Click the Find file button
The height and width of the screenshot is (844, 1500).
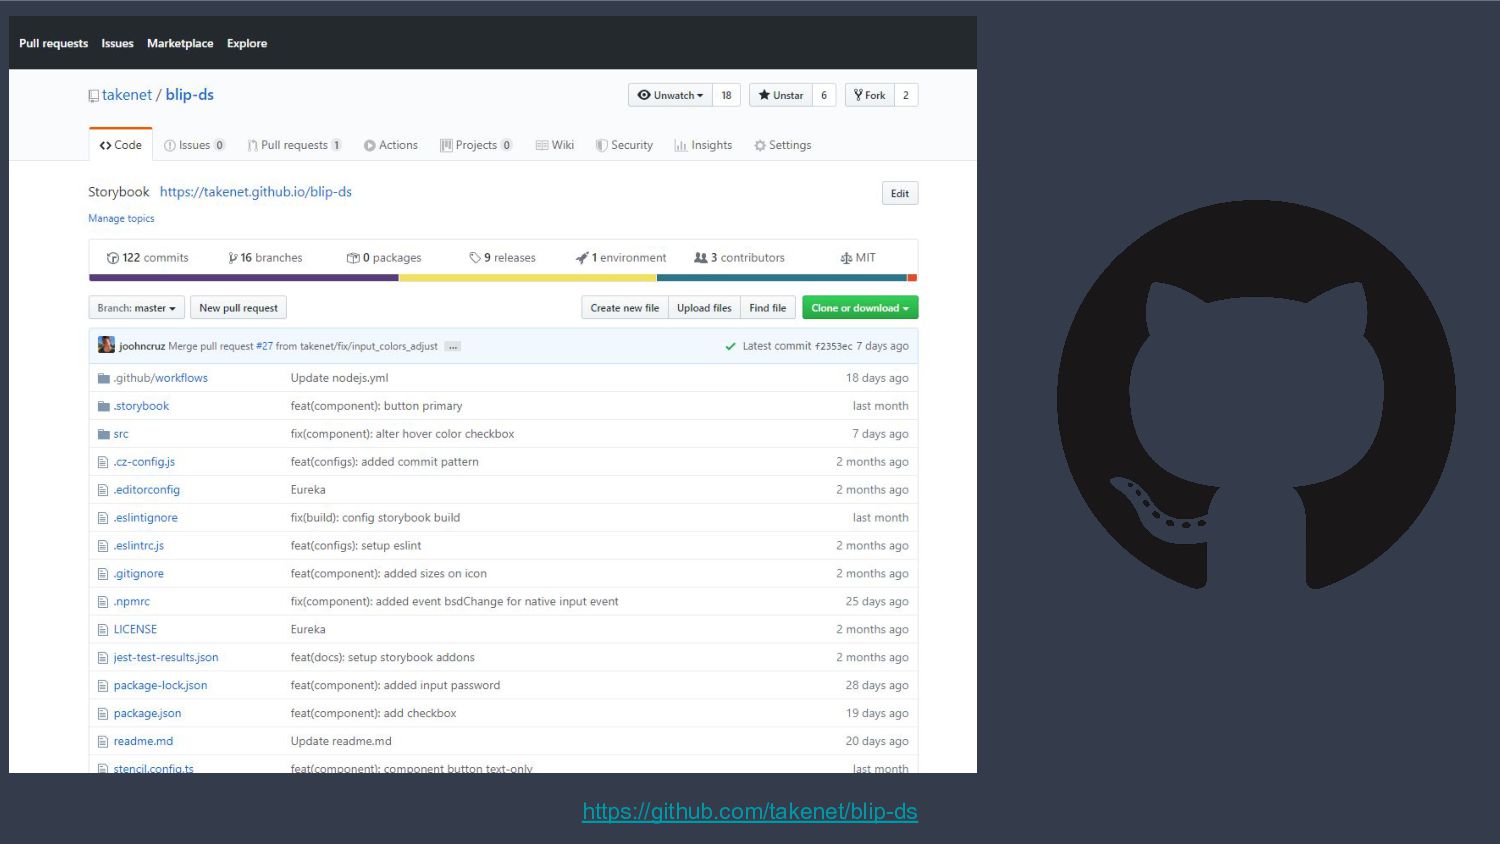(x=767, y=308)
